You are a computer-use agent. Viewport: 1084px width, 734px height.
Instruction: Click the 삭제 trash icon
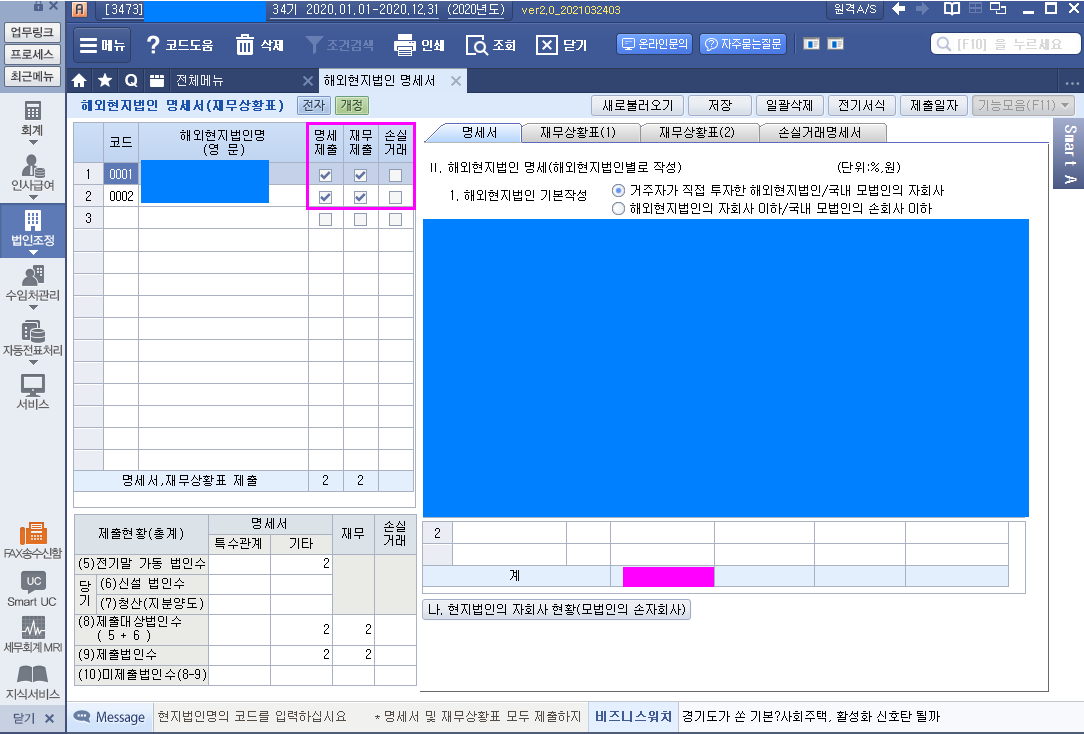245,45
